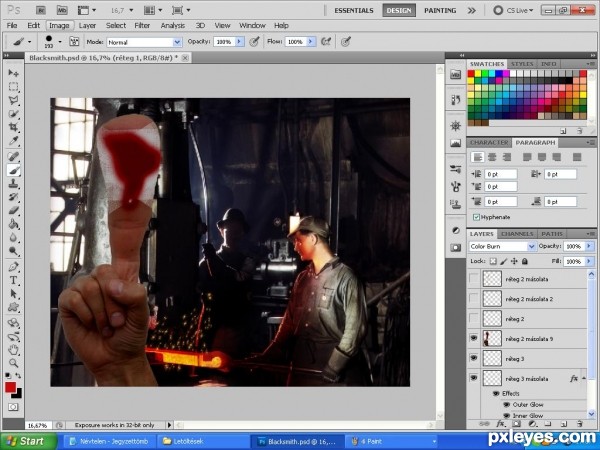Open Letöltések taskbar item
Screen dimensions: 600x450
click(x=205, y=441)
